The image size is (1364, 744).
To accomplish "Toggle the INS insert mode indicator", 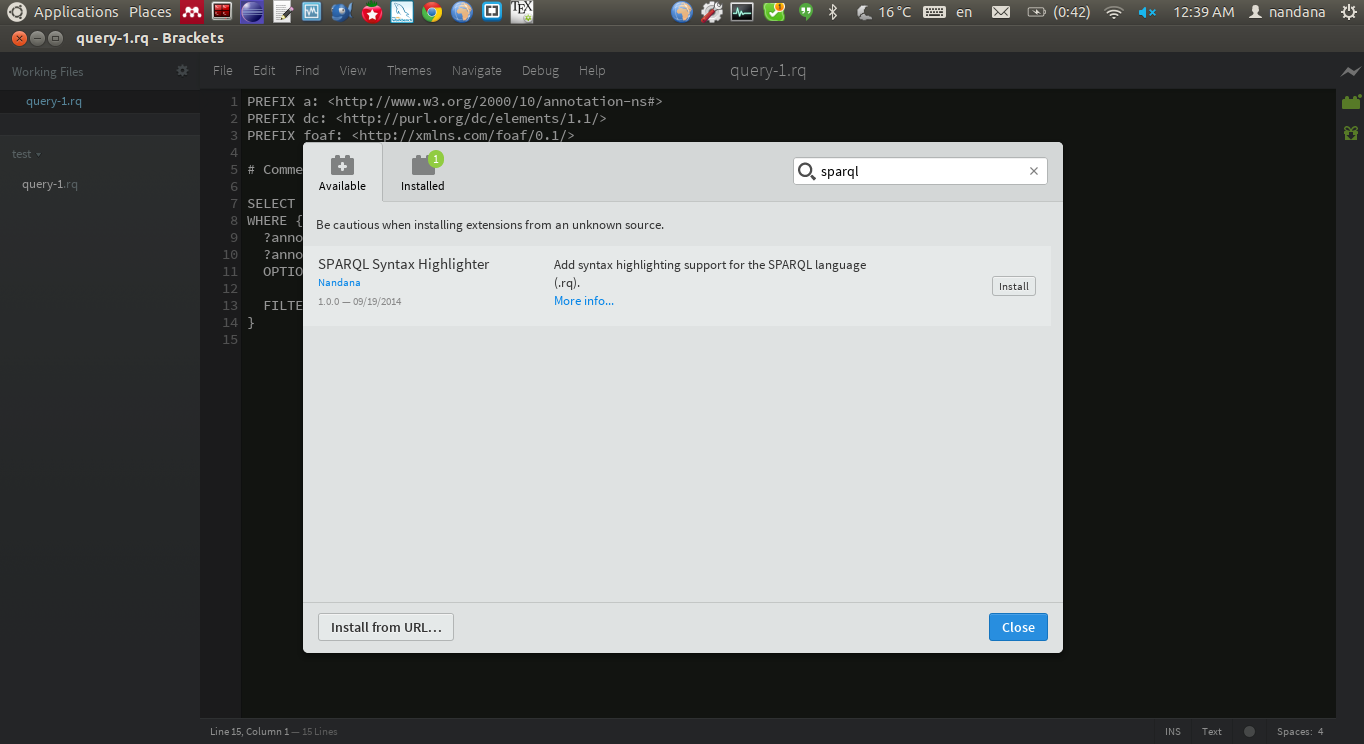I will coord(1173,731).
